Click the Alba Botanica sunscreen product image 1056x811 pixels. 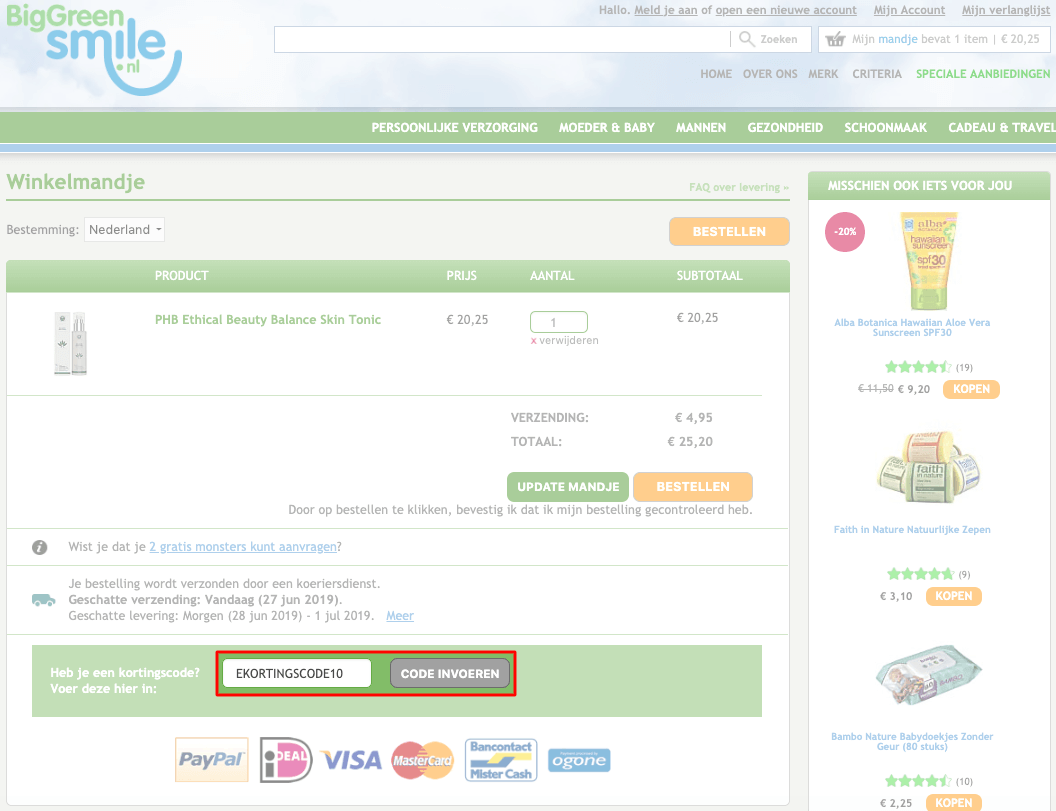(x=929, y=261)
